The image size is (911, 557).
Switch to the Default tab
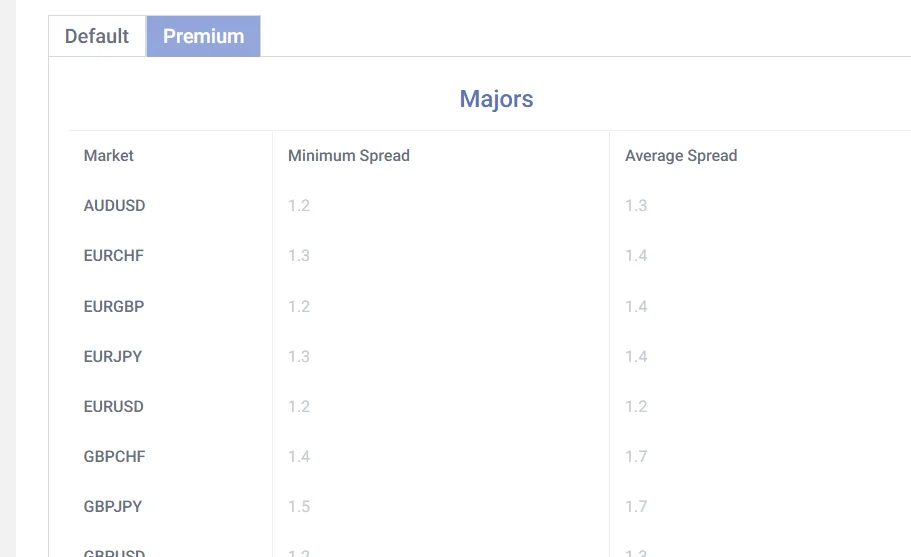click(97, 36)
